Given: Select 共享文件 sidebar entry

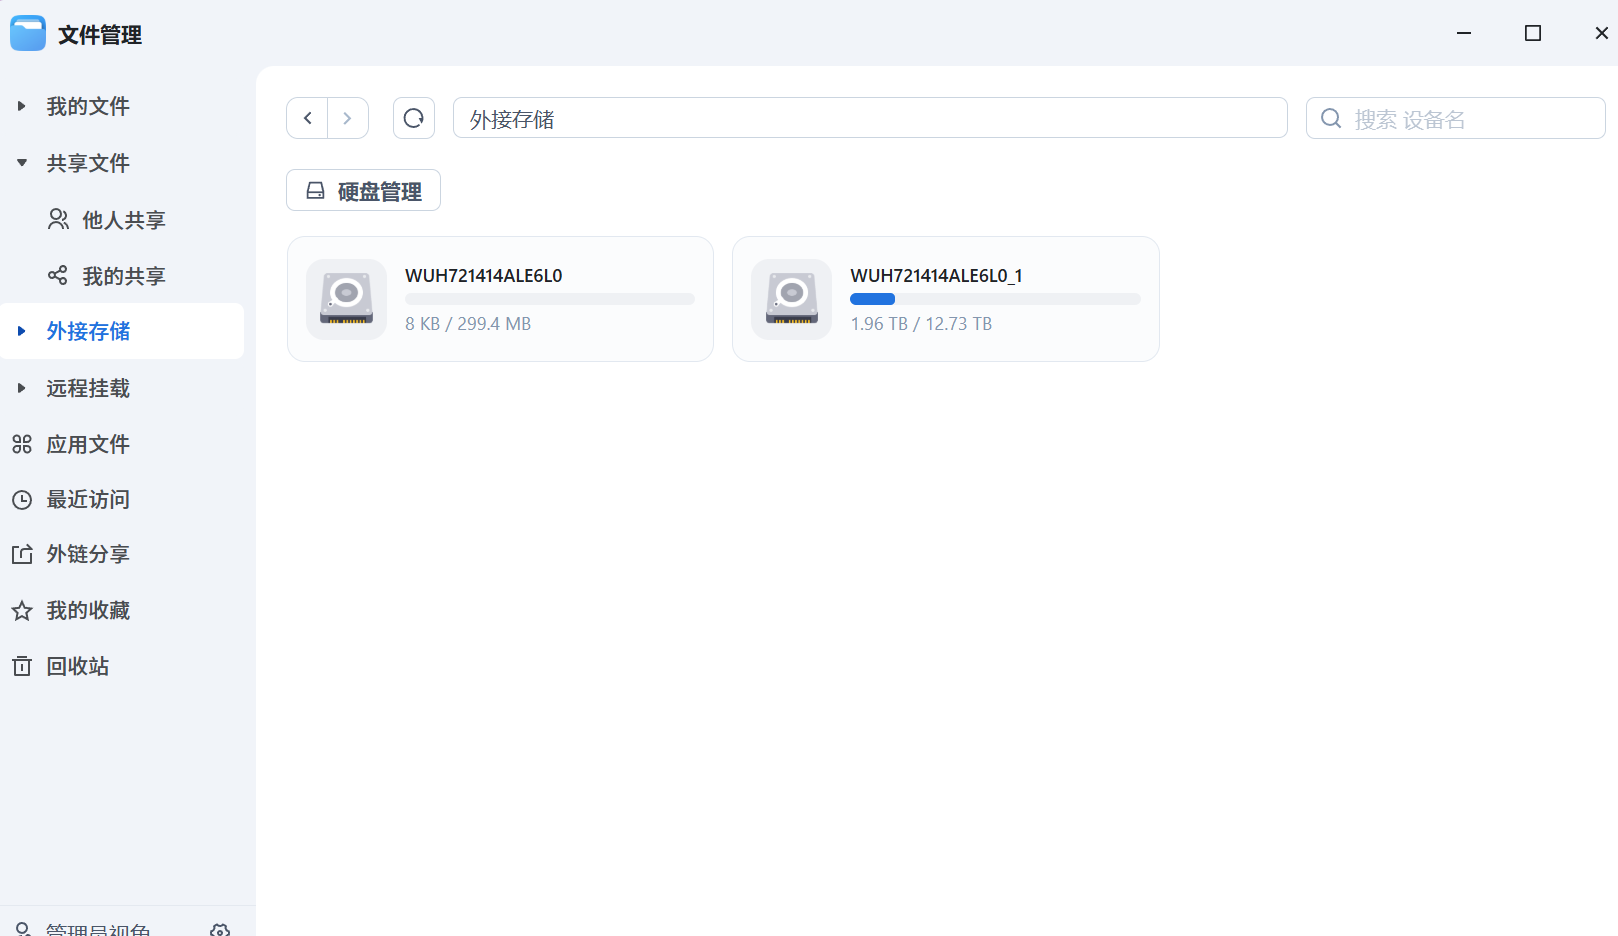Looking at the screenshot, I should pos(88,163).
